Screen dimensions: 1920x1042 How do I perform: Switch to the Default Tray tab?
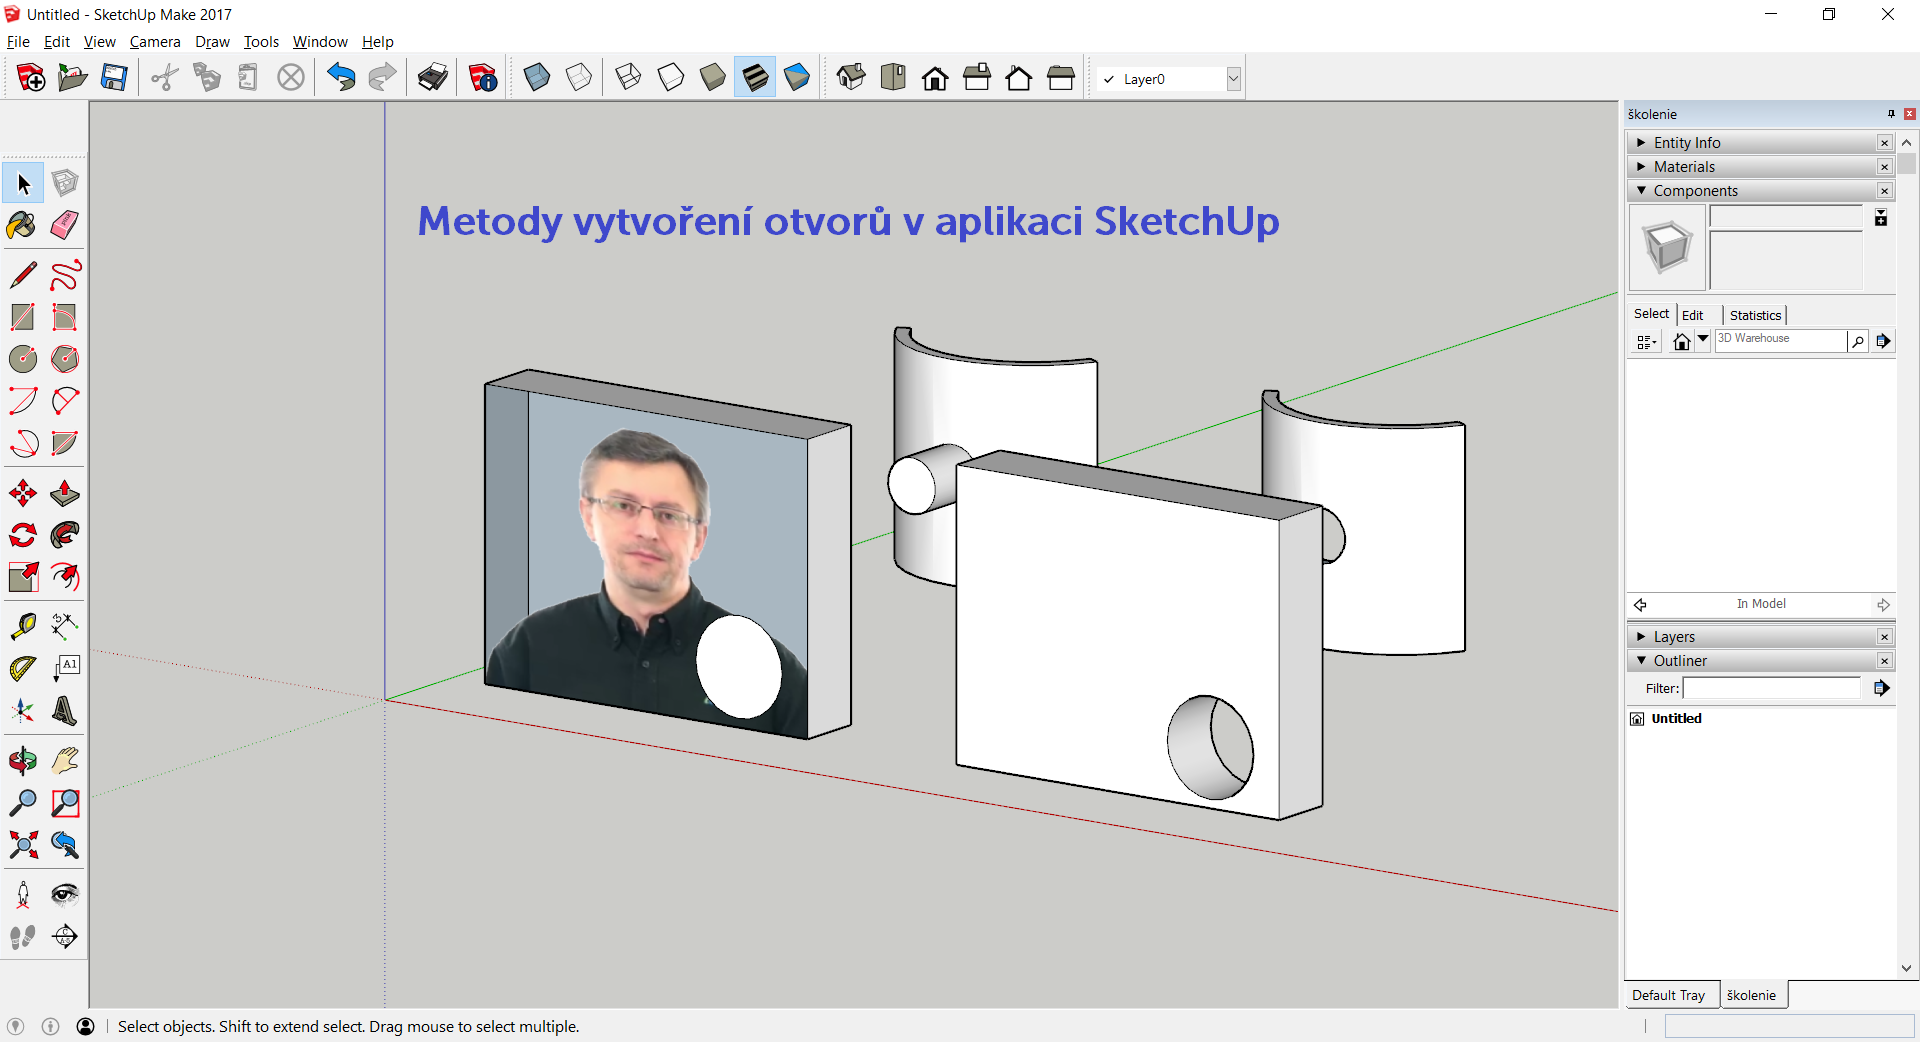(x=1669, y=995)
